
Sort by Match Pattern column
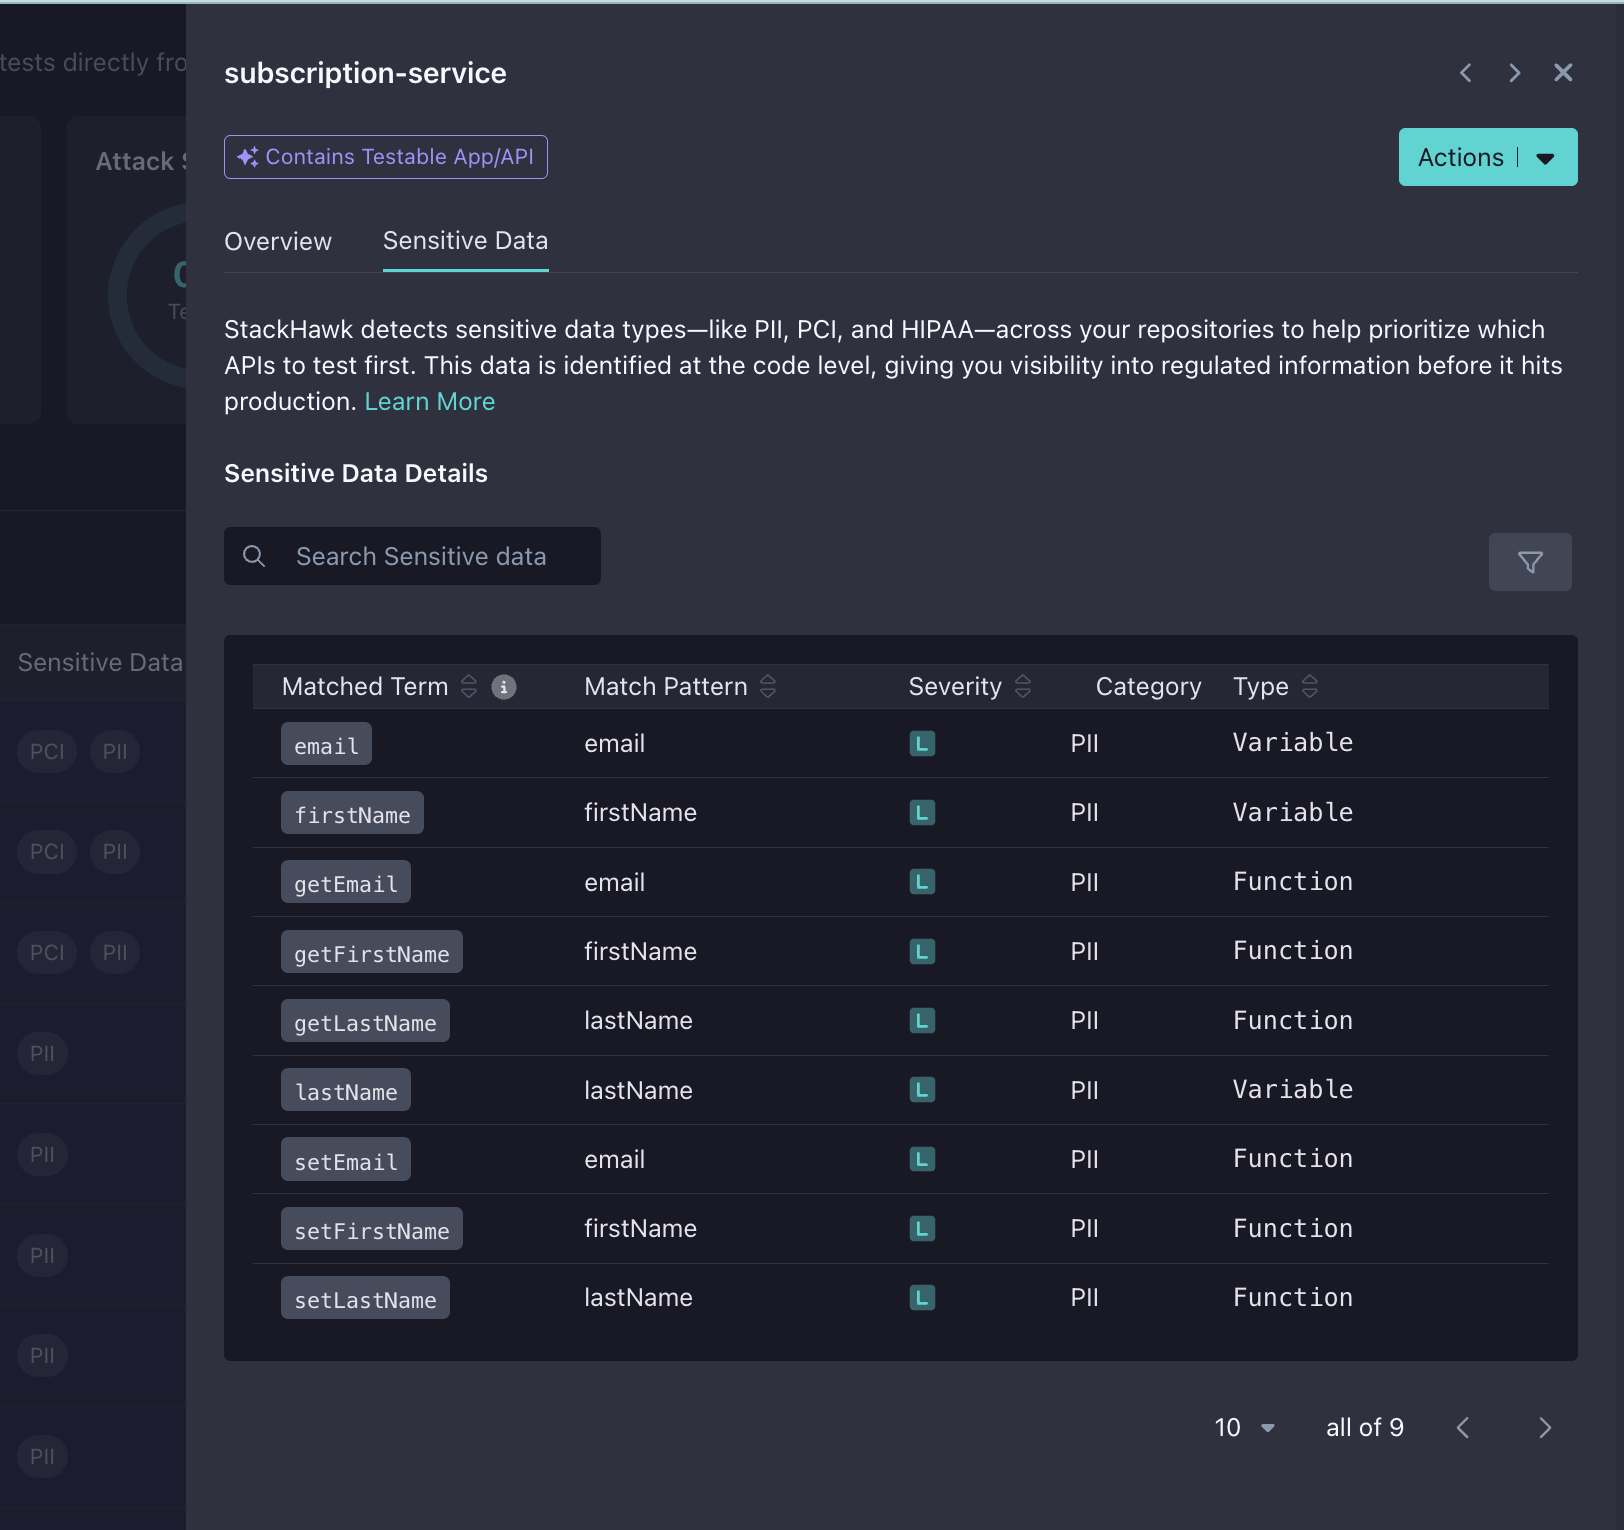click(x=768, y=686)
